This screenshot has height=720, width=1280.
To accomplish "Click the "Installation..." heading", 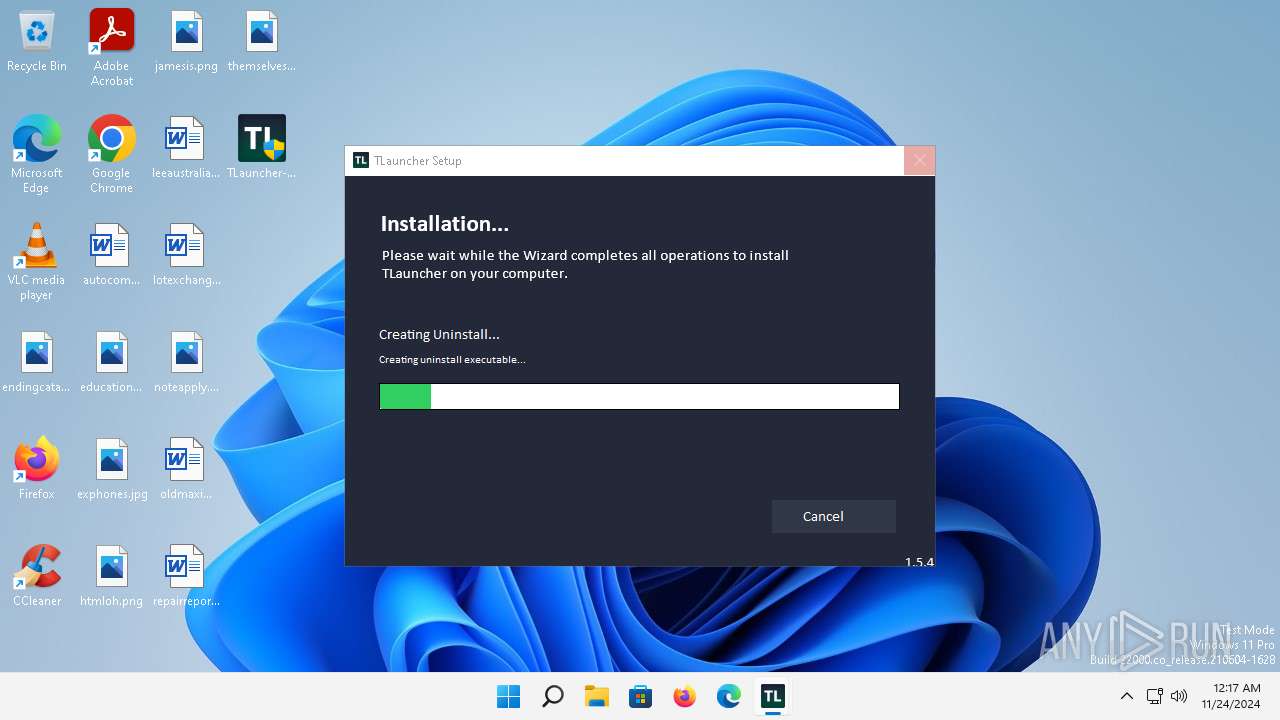I will (444, 224).
